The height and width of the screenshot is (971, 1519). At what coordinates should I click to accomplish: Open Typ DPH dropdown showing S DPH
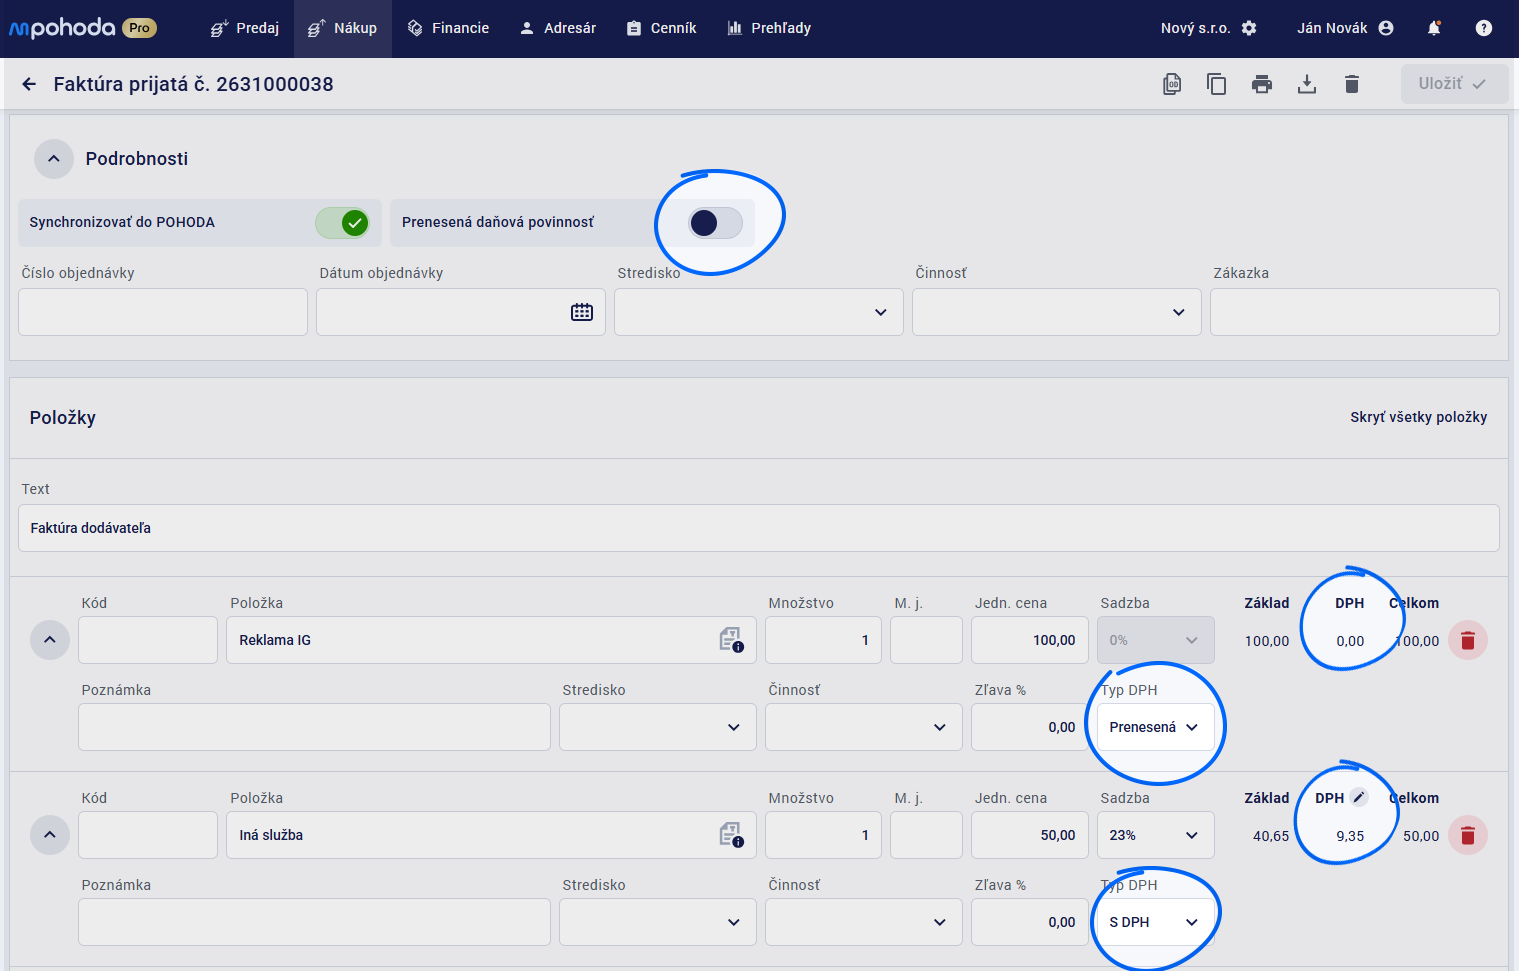coord(1156,922)
